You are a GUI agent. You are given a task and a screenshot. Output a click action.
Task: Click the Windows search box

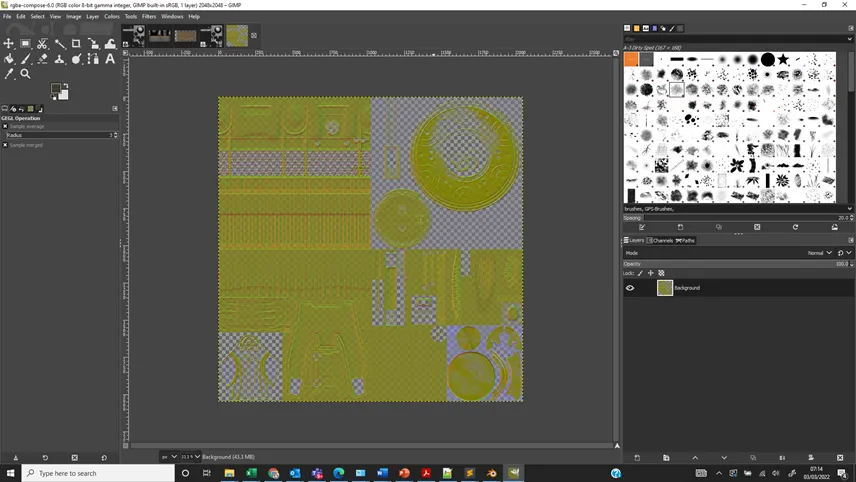point(98,473)
